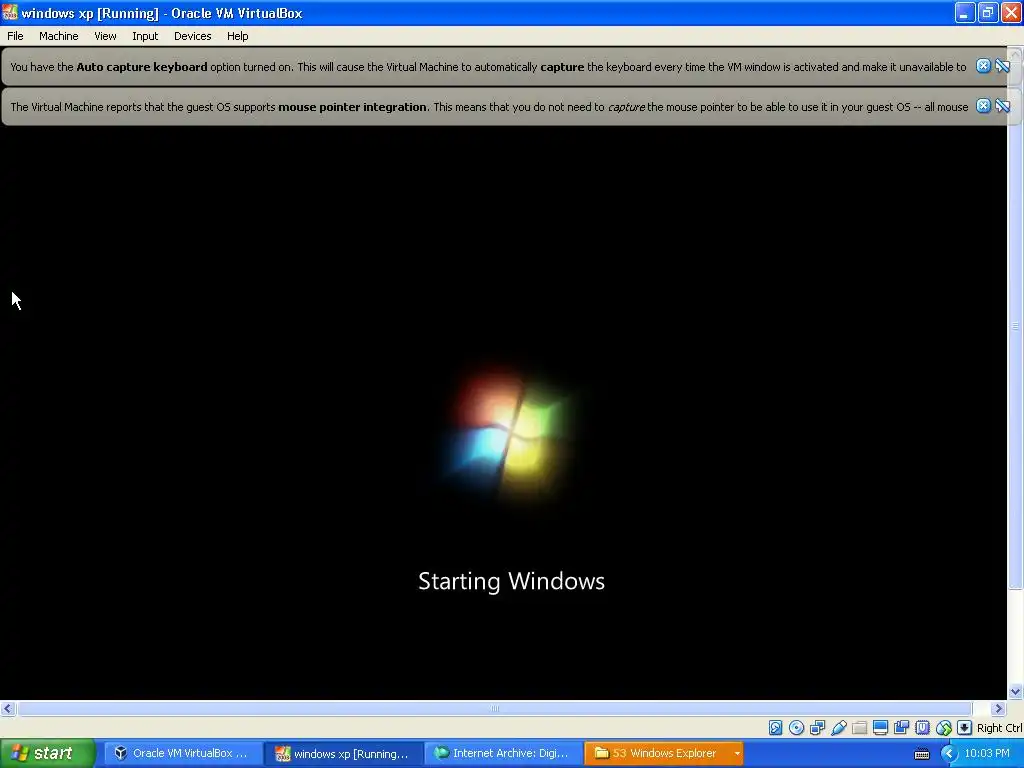Click the CPU virtualization chip status icon

pos(922,728)
